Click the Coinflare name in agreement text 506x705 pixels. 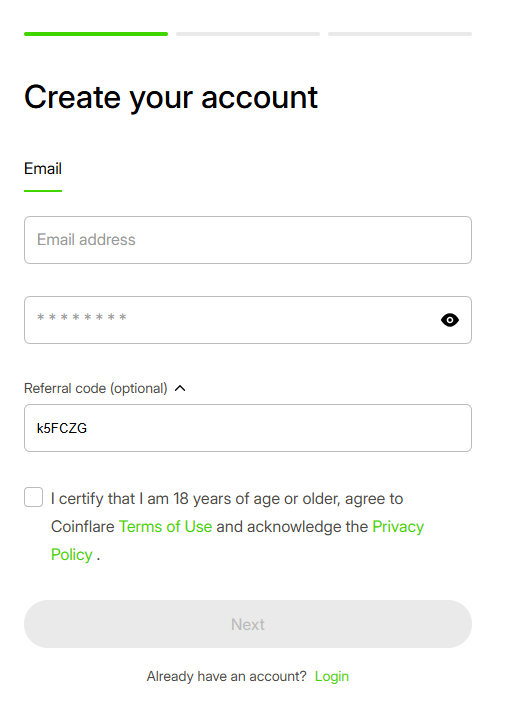[x=83, y=527]
